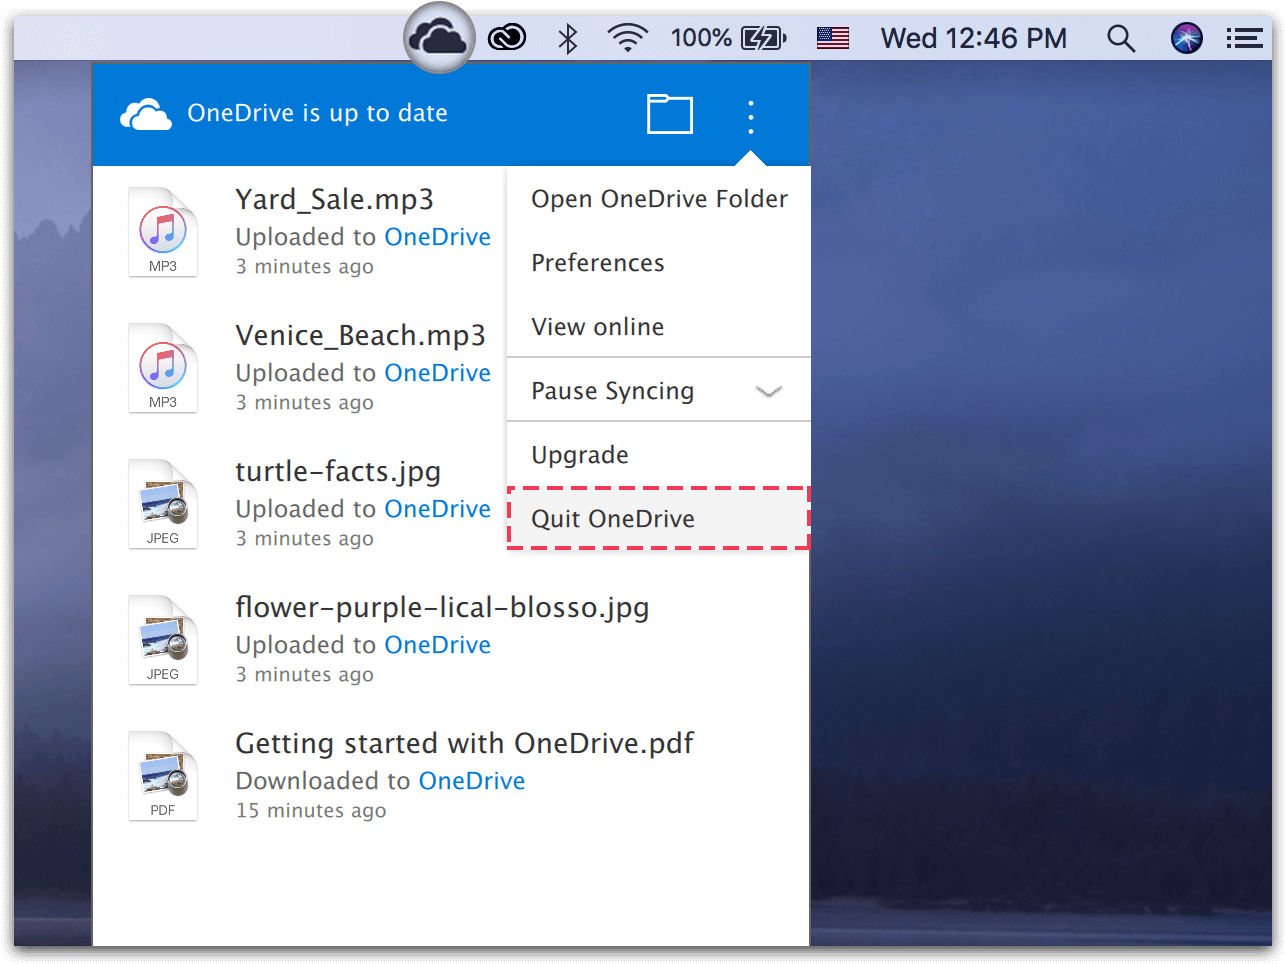
Task: Choose Open OneDrive Folder from menu
Action: (659, 199)
